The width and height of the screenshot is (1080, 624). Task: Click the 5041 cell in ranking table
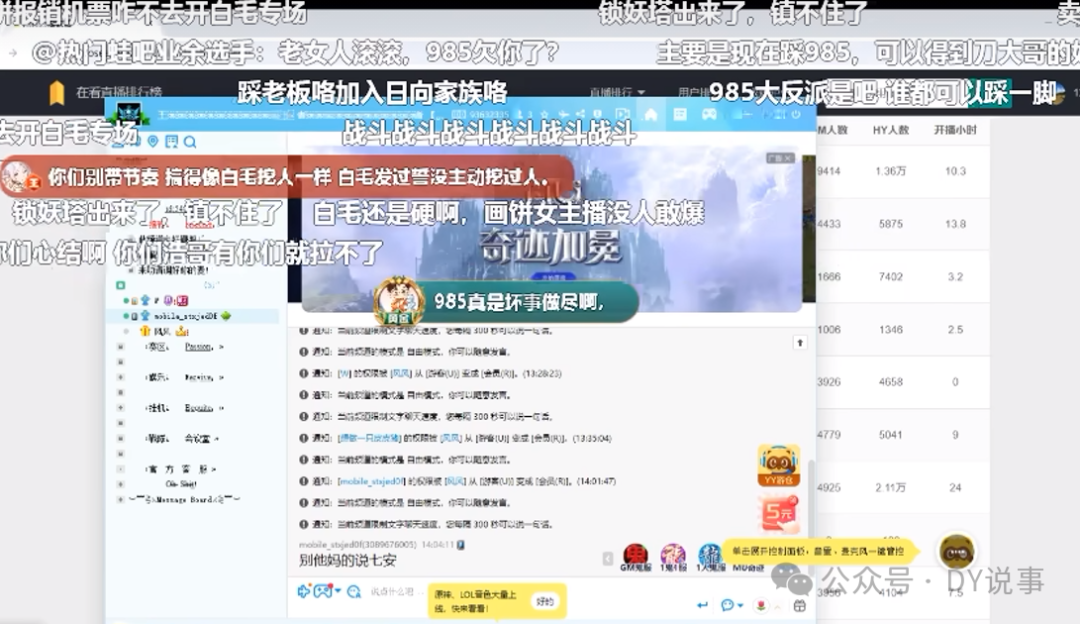[891, 435]
